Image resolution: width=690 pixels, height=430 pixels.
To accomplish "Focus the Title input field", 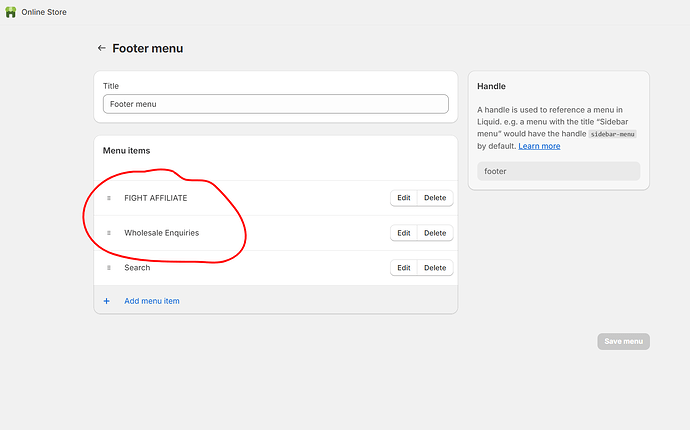I will click(275, 104).
